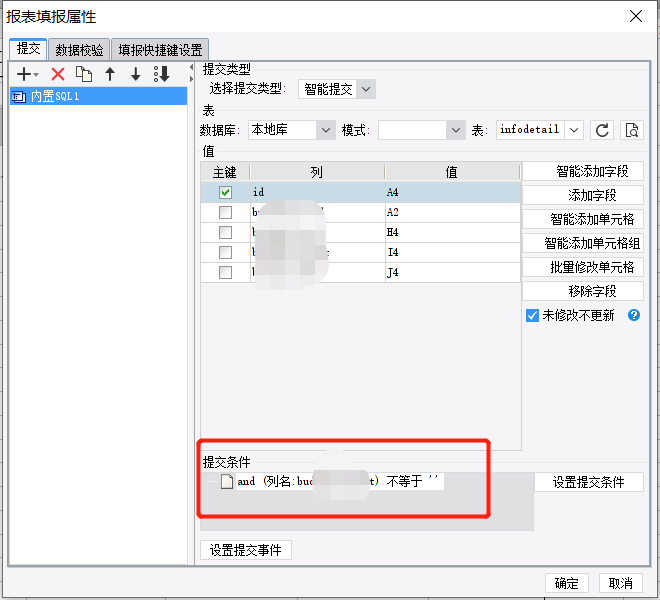The image size is (660, 600).
Task: Open the 选择提交类型 dropdown
Action: (x=366, y=89)
